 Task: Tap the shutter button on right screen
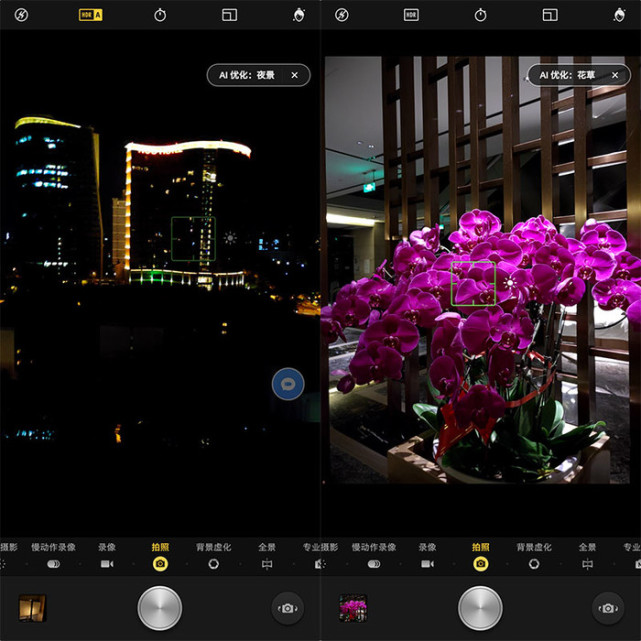[x=480, y=608]
